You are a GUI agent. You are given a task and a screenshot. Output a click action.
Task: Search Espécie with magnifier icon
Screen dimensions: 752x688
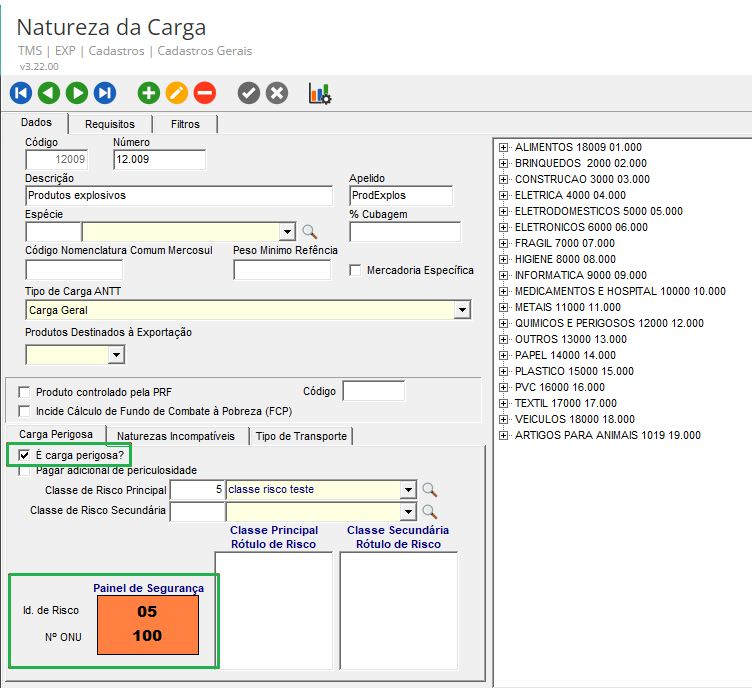tap(310, 232)
